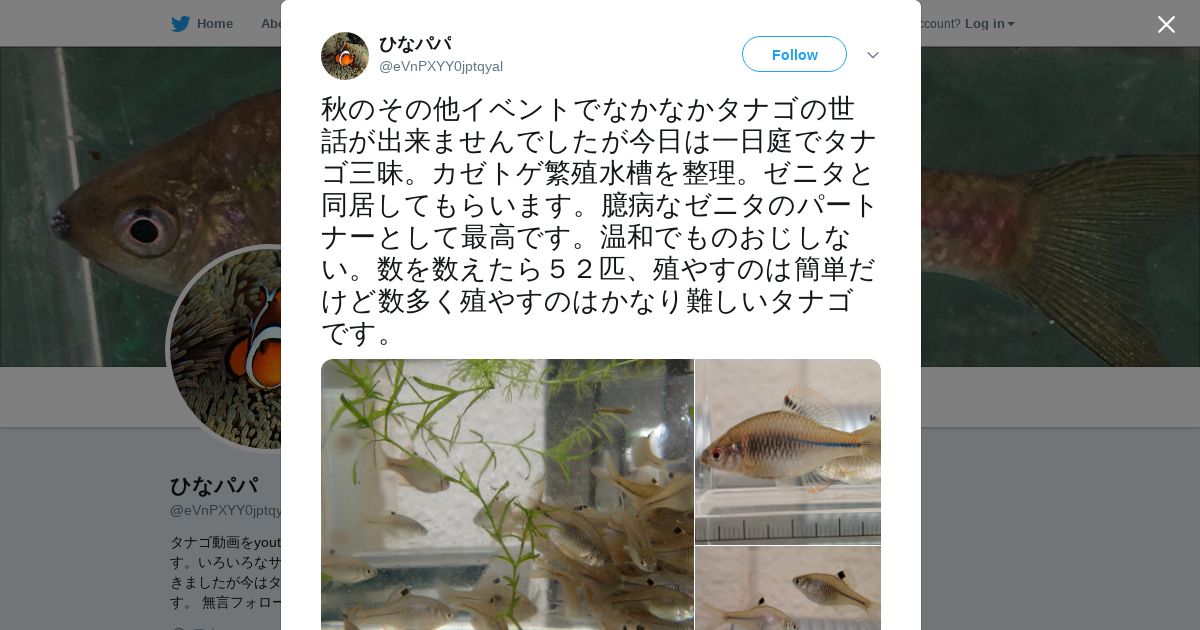This screenshot has height=630, width=1200.
Task: Open tweet author's clownfish avatar
Action: [345, 56]
